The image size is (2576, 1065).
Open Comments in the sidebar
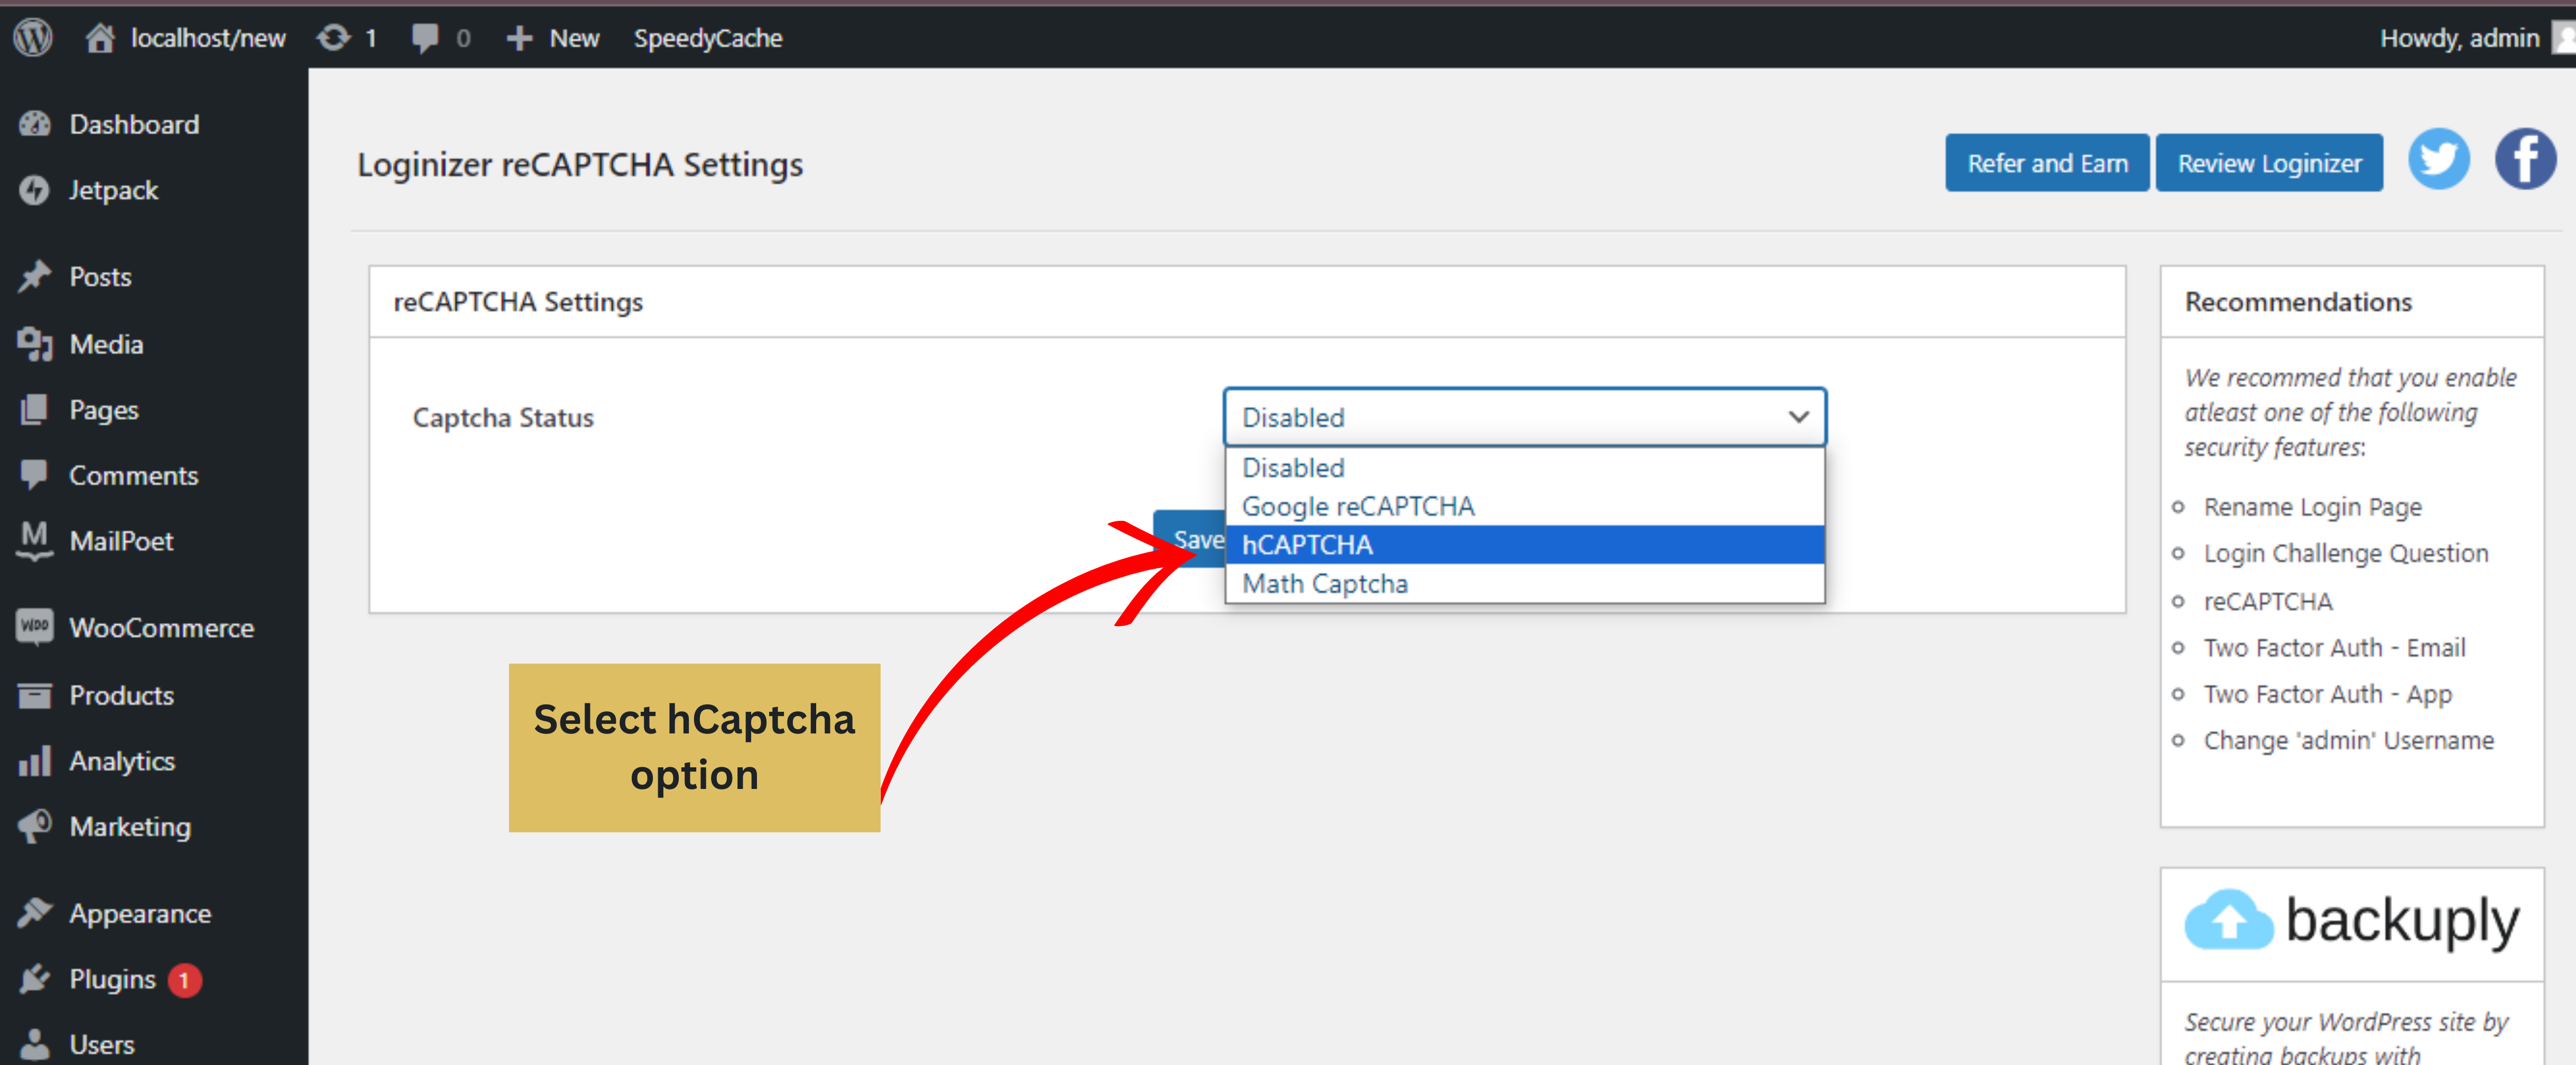point(133,475)
